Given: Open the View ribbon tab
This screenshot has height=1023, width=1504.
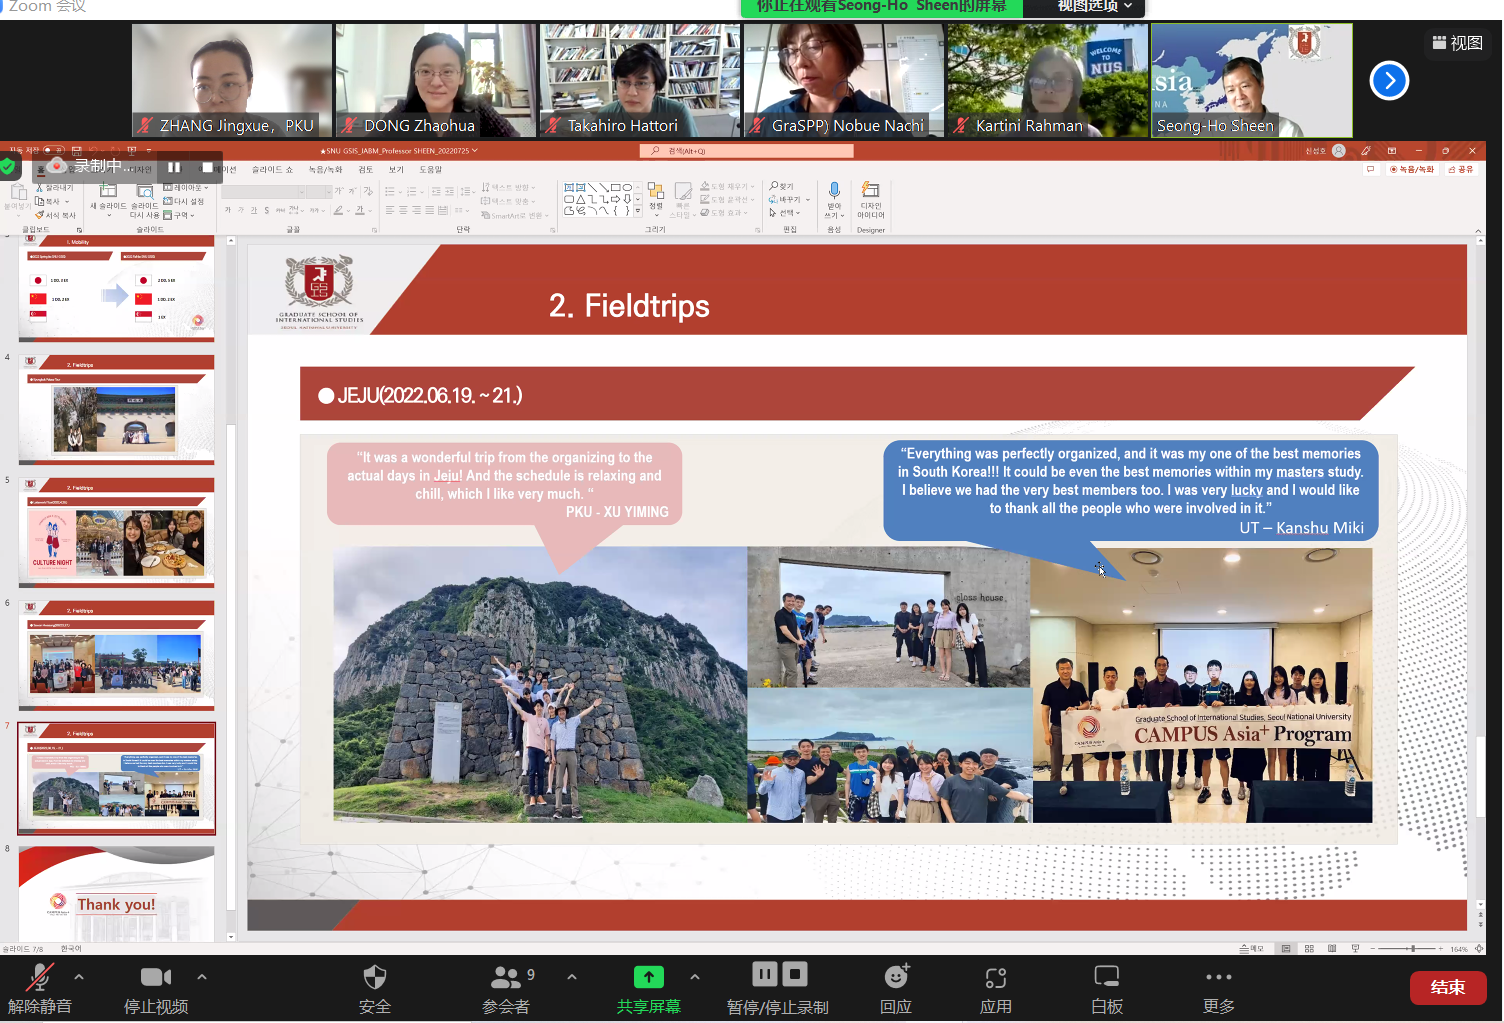Looking at the screenshot, I should (396, 170).
